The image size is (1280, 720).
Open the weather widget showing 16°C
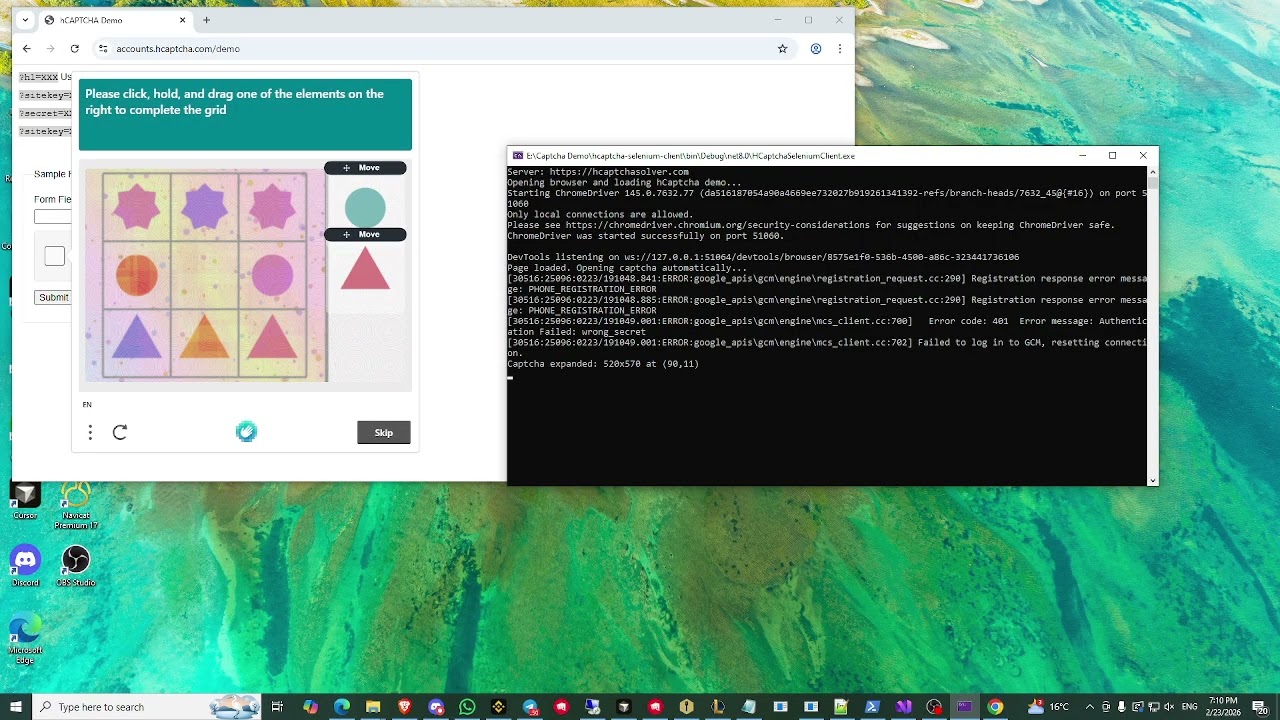1048,707
